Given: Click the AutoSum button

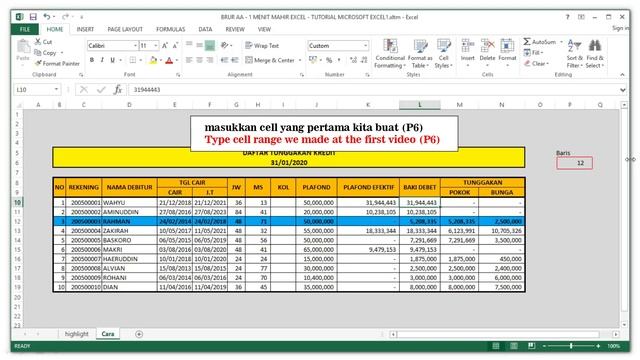Looking at the screenshot, I should [540, 42].
